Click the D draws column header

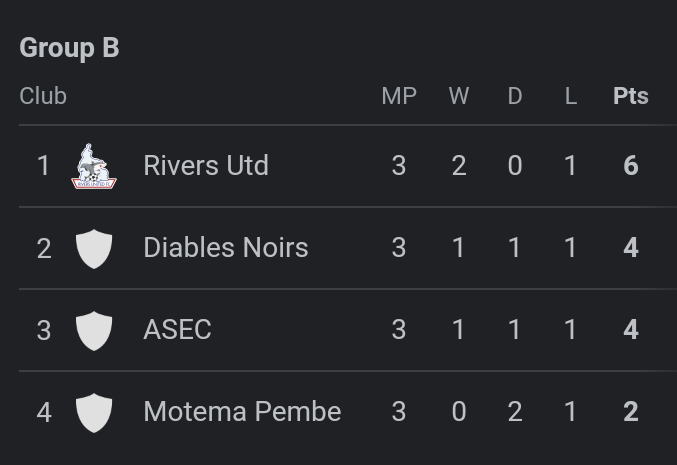(515, 96)
